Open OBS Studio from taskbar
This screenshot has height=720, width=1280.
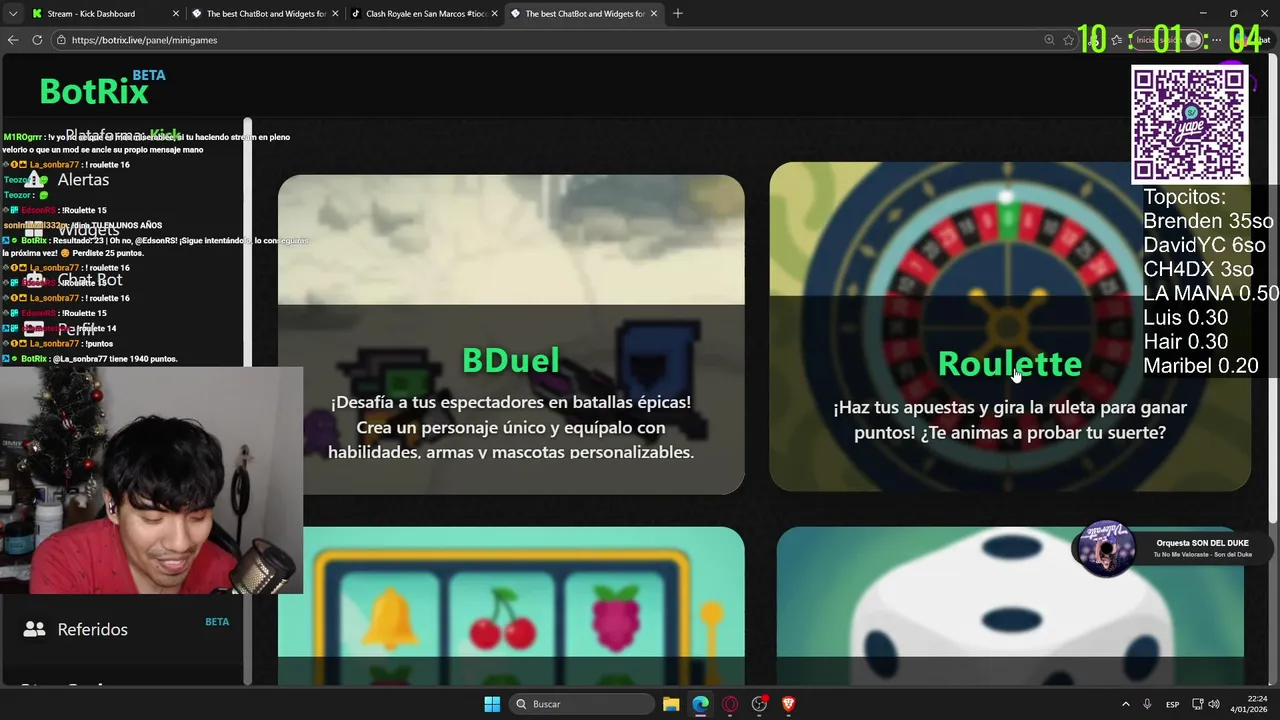point(759,704)
